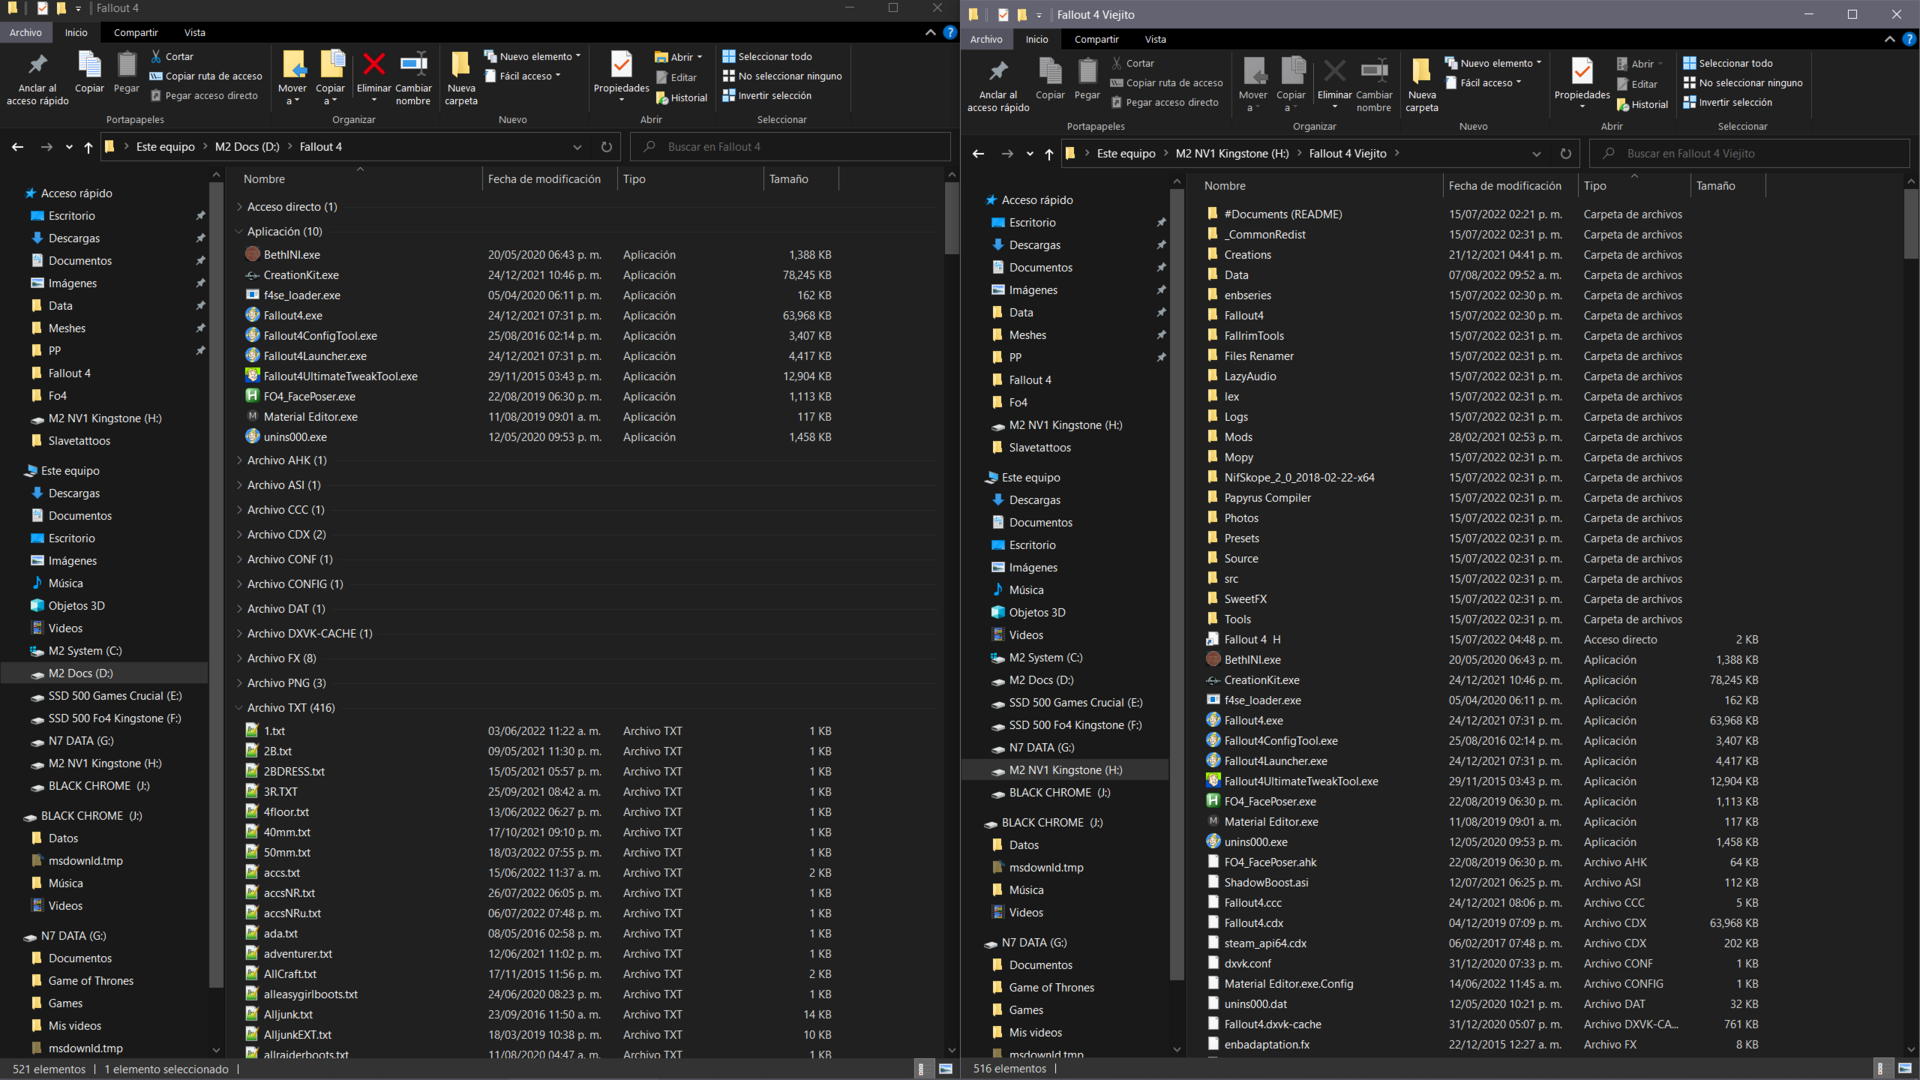
Task: Expand the Archivo PNG (3) group
Action: pos(239,684)
